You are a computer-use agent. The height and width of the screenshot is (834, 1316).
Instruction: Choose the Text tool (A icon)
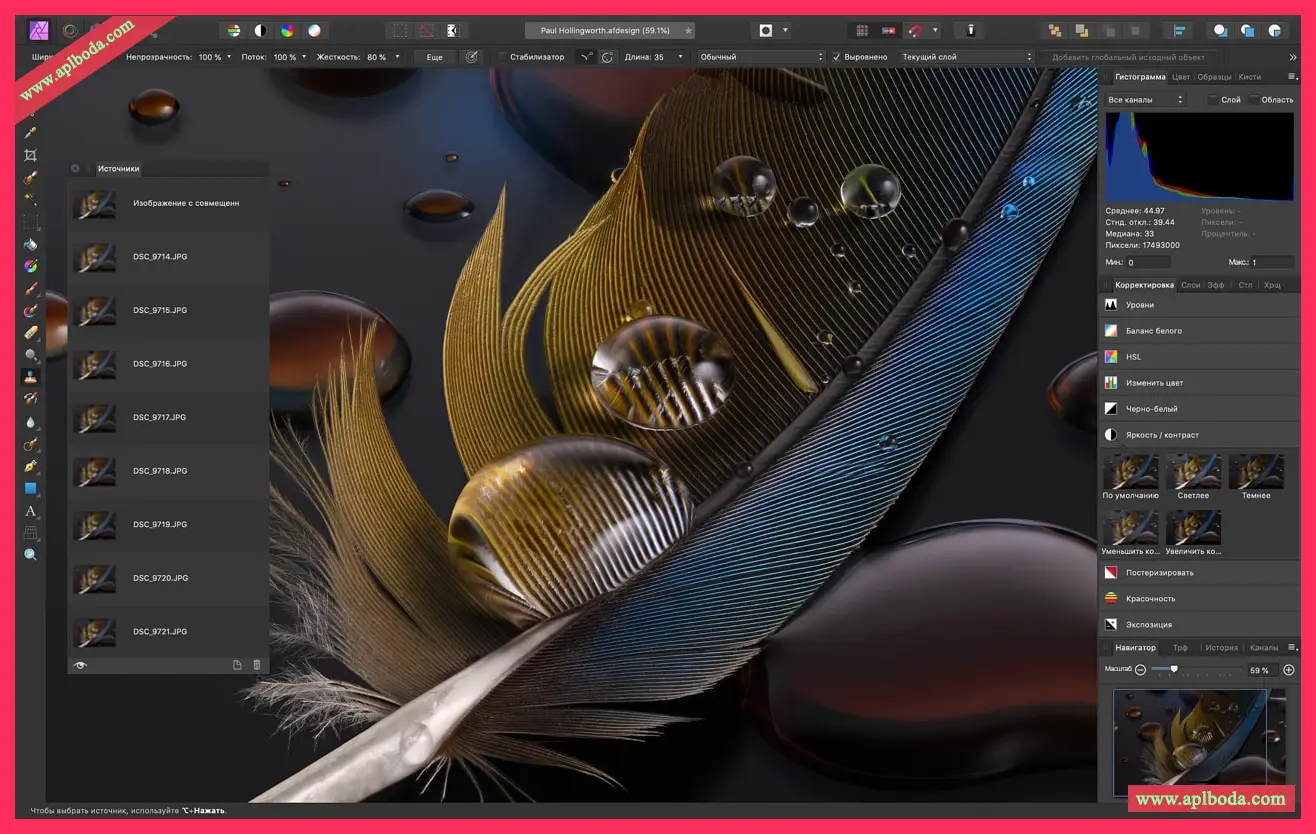pos(30,510)
